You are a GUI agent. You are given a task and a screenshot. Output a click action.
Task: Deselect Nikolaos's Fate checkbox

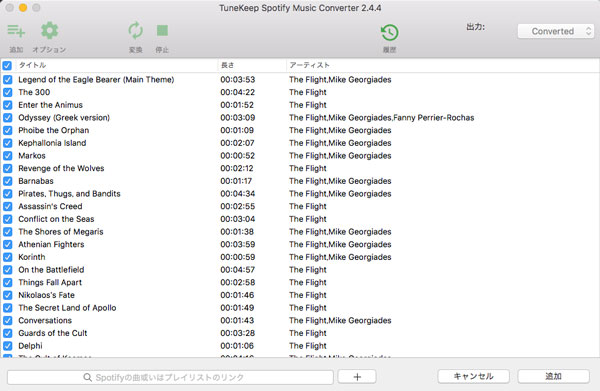pos(8,295)
